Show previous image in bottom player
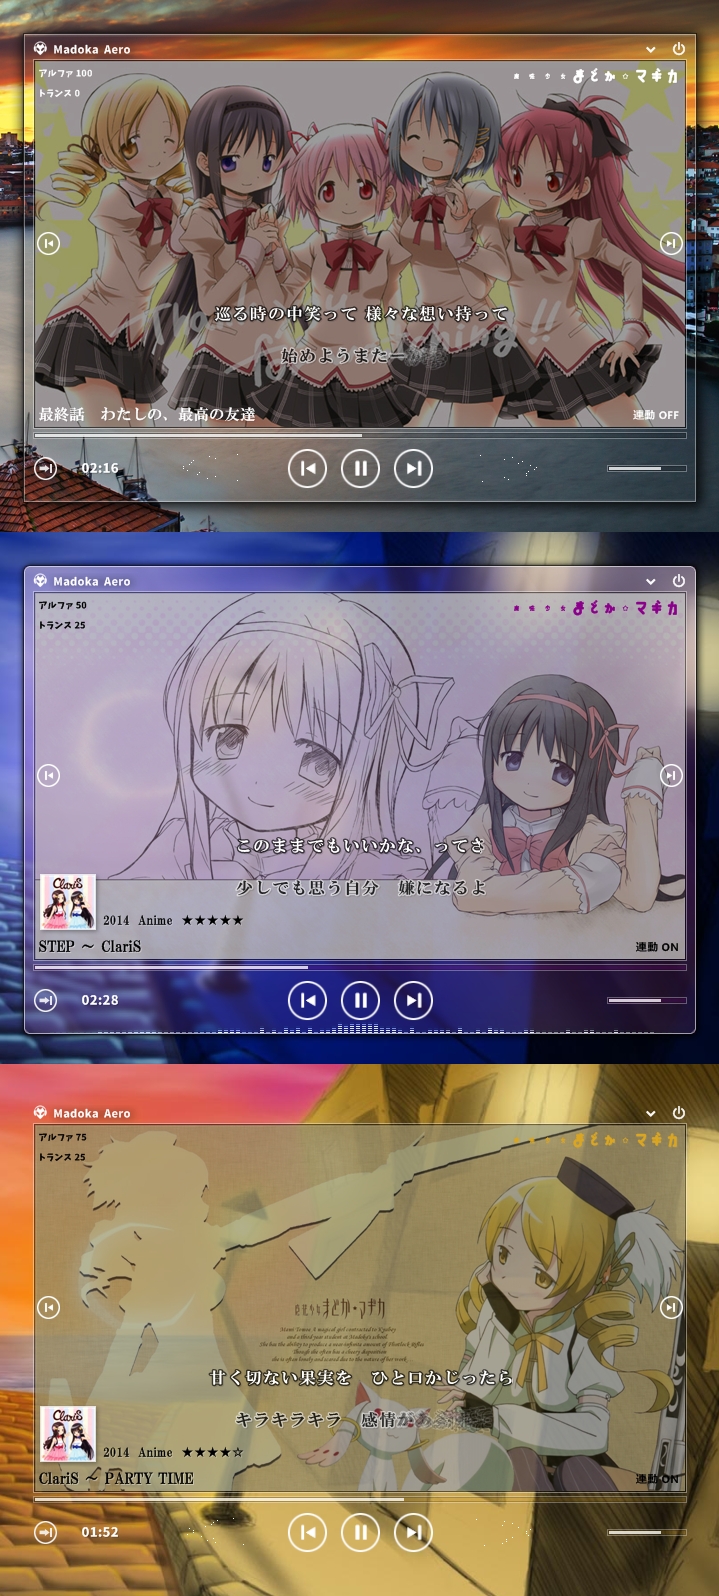Viewport: 719px width, 1596px height. [48, 1307]
